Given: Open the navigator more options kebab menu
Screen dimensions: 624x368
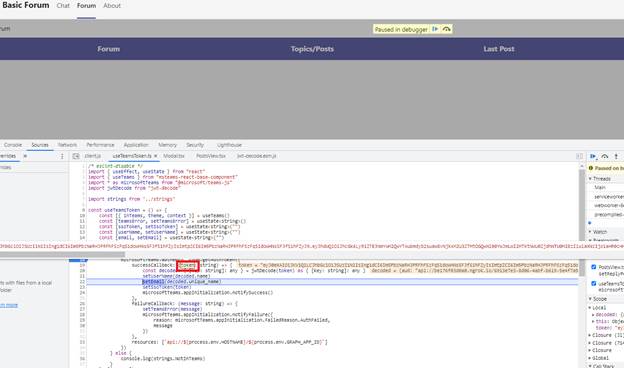Looking at the screenshot, I should tap(62, 156).
